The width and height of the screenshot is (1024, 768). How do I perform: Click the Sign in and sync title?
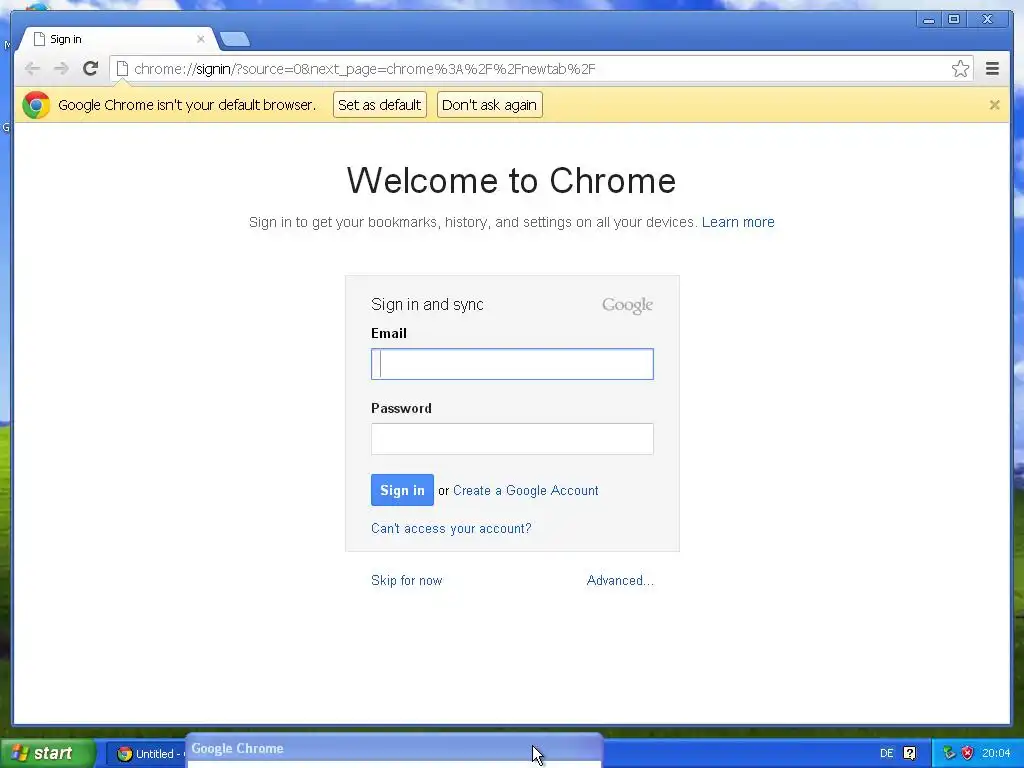pyautogui.click(x=427, y=304)
